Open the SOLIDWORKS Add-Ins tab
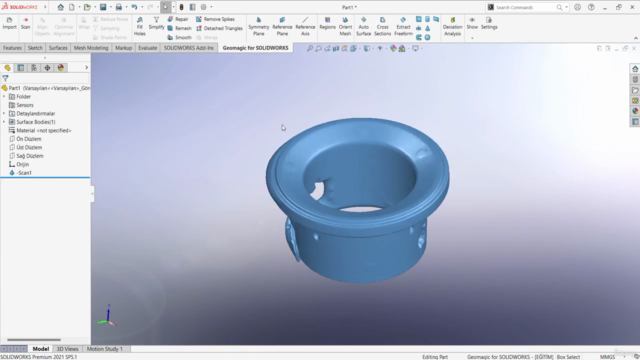 coord(189,48)
